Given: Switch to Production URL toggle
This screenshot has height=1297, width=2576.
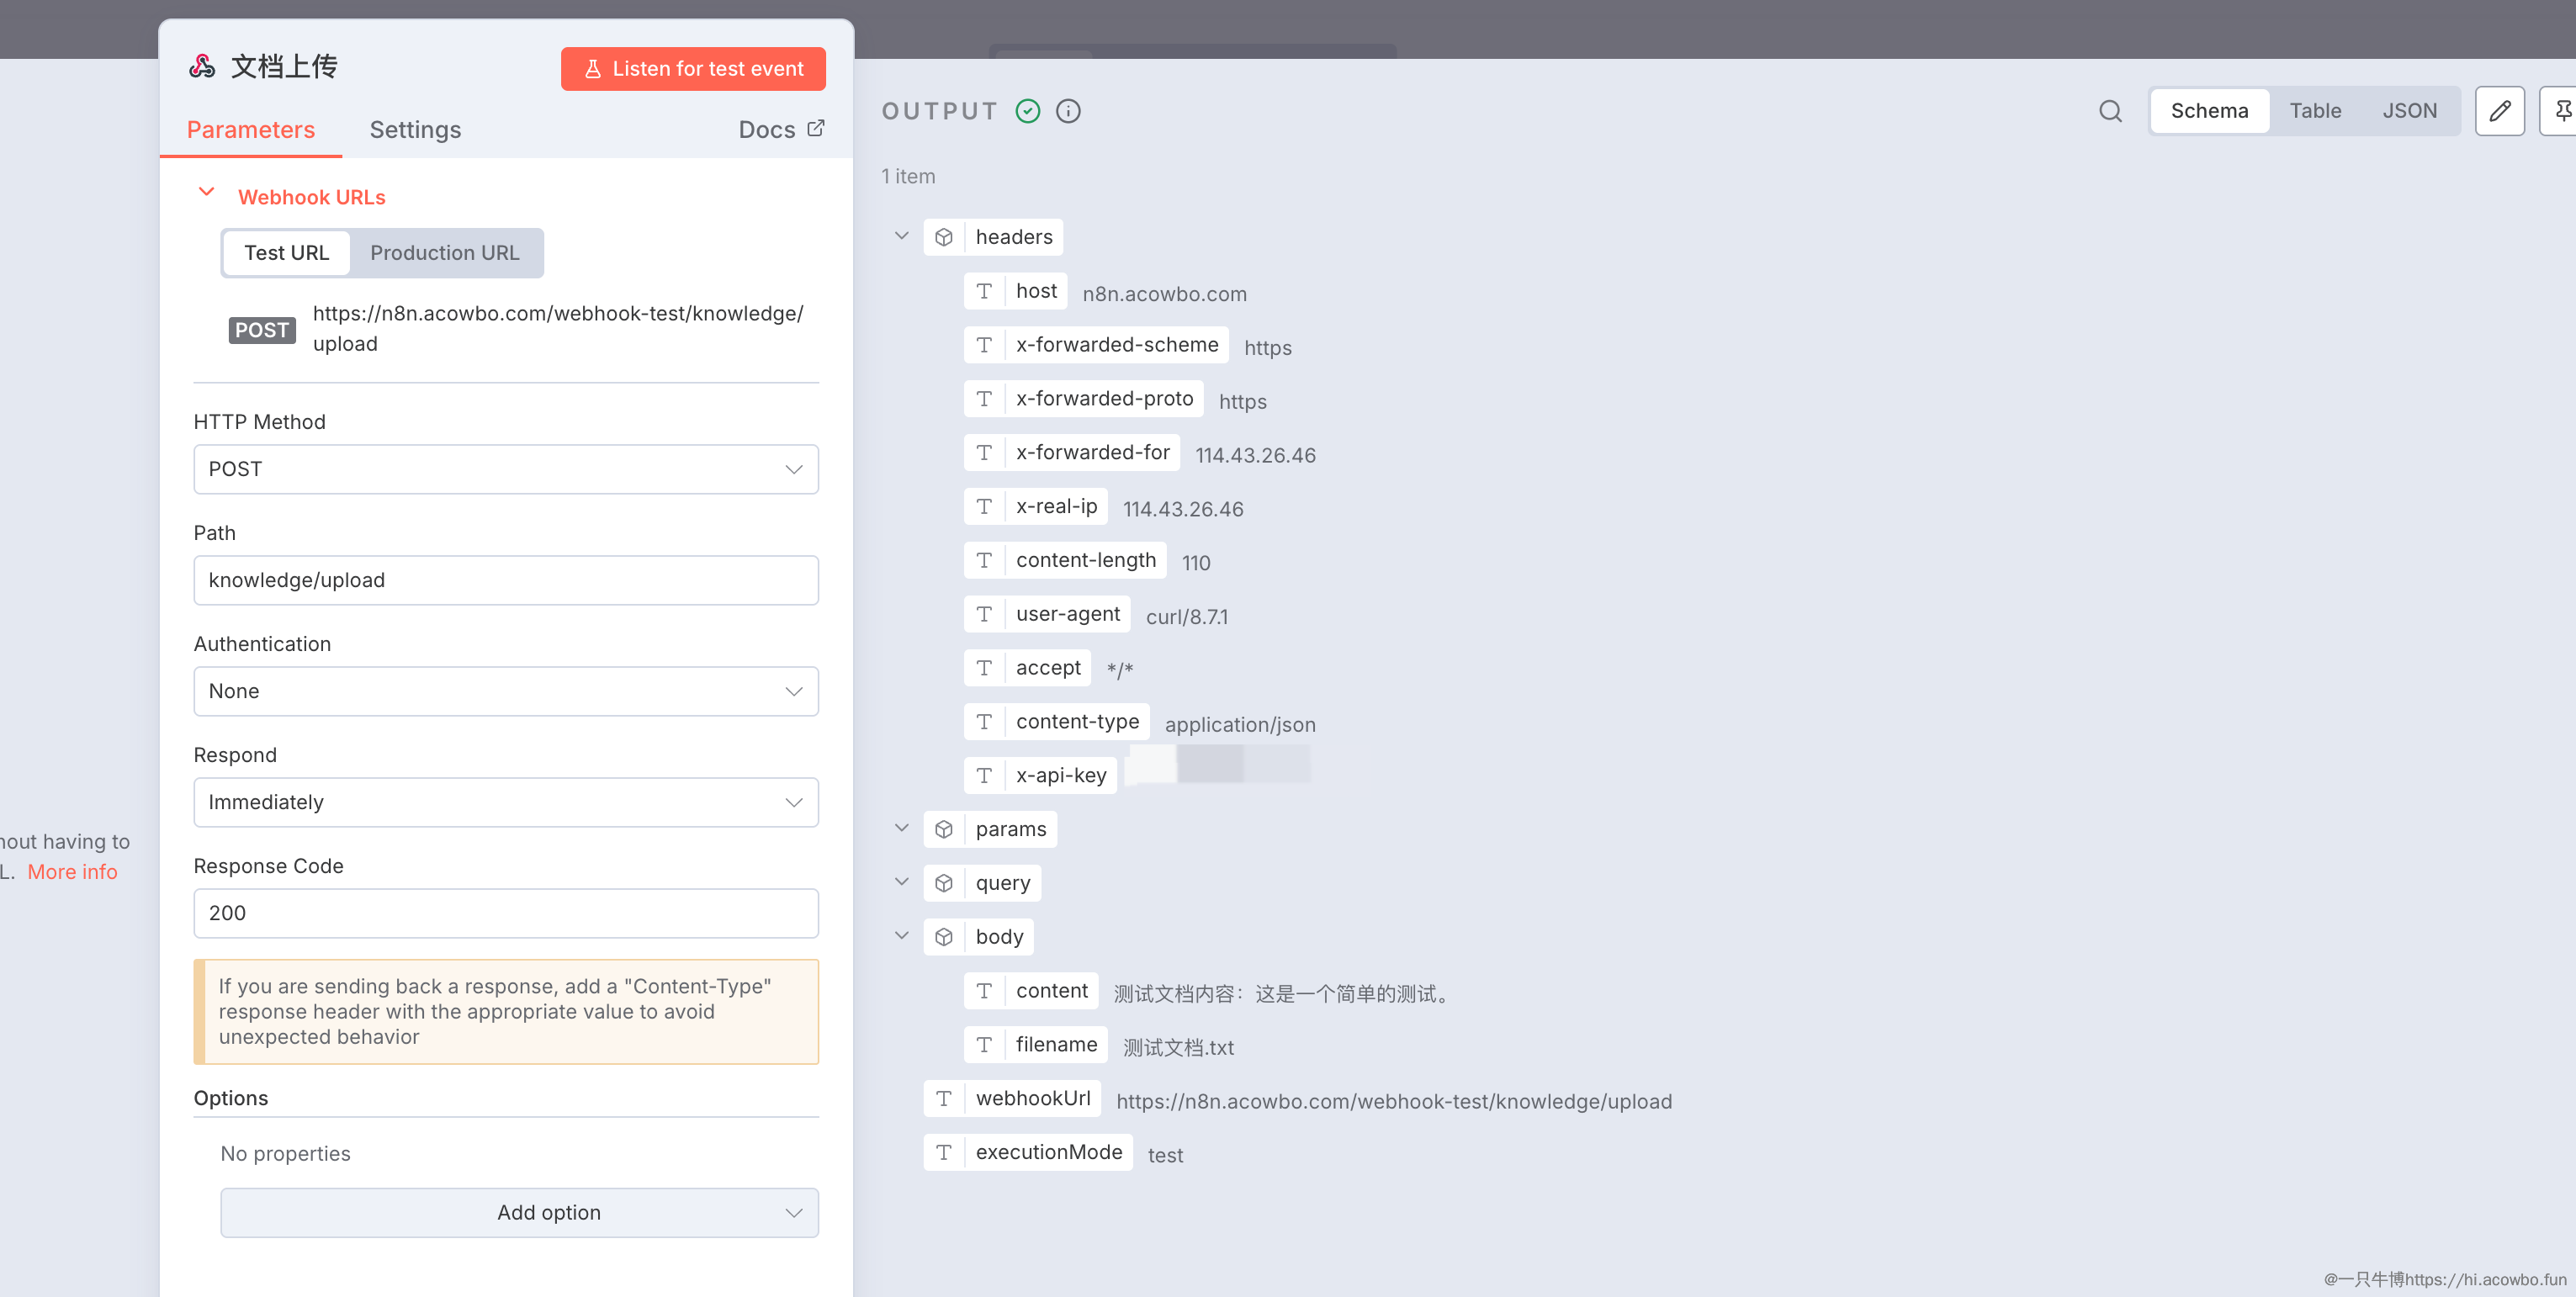Looking at the screenshot, I should click(444, 253).
